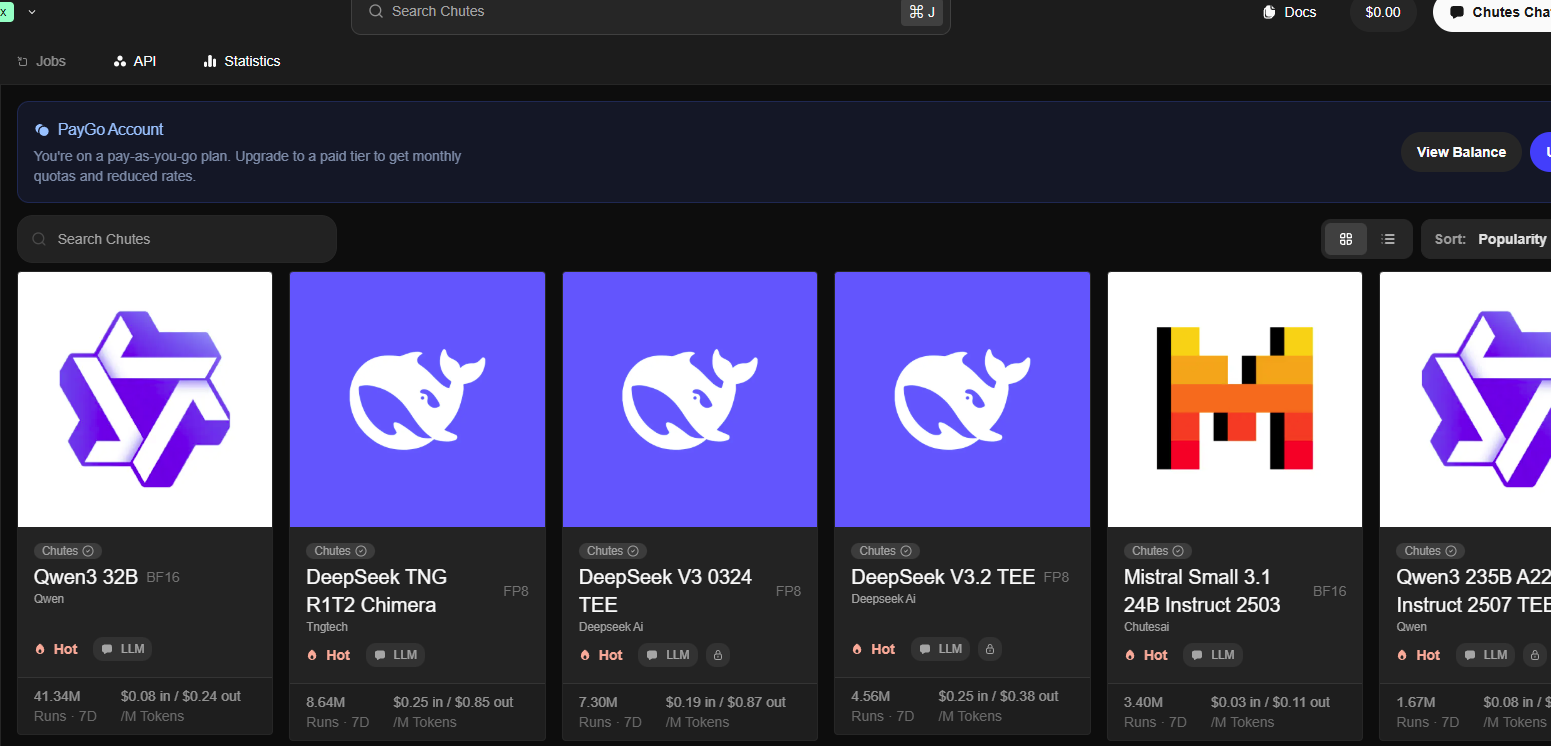Screen dimensions: 1551x746
Task: Focus the top Search Chutes bar
Action: (640, 12)
